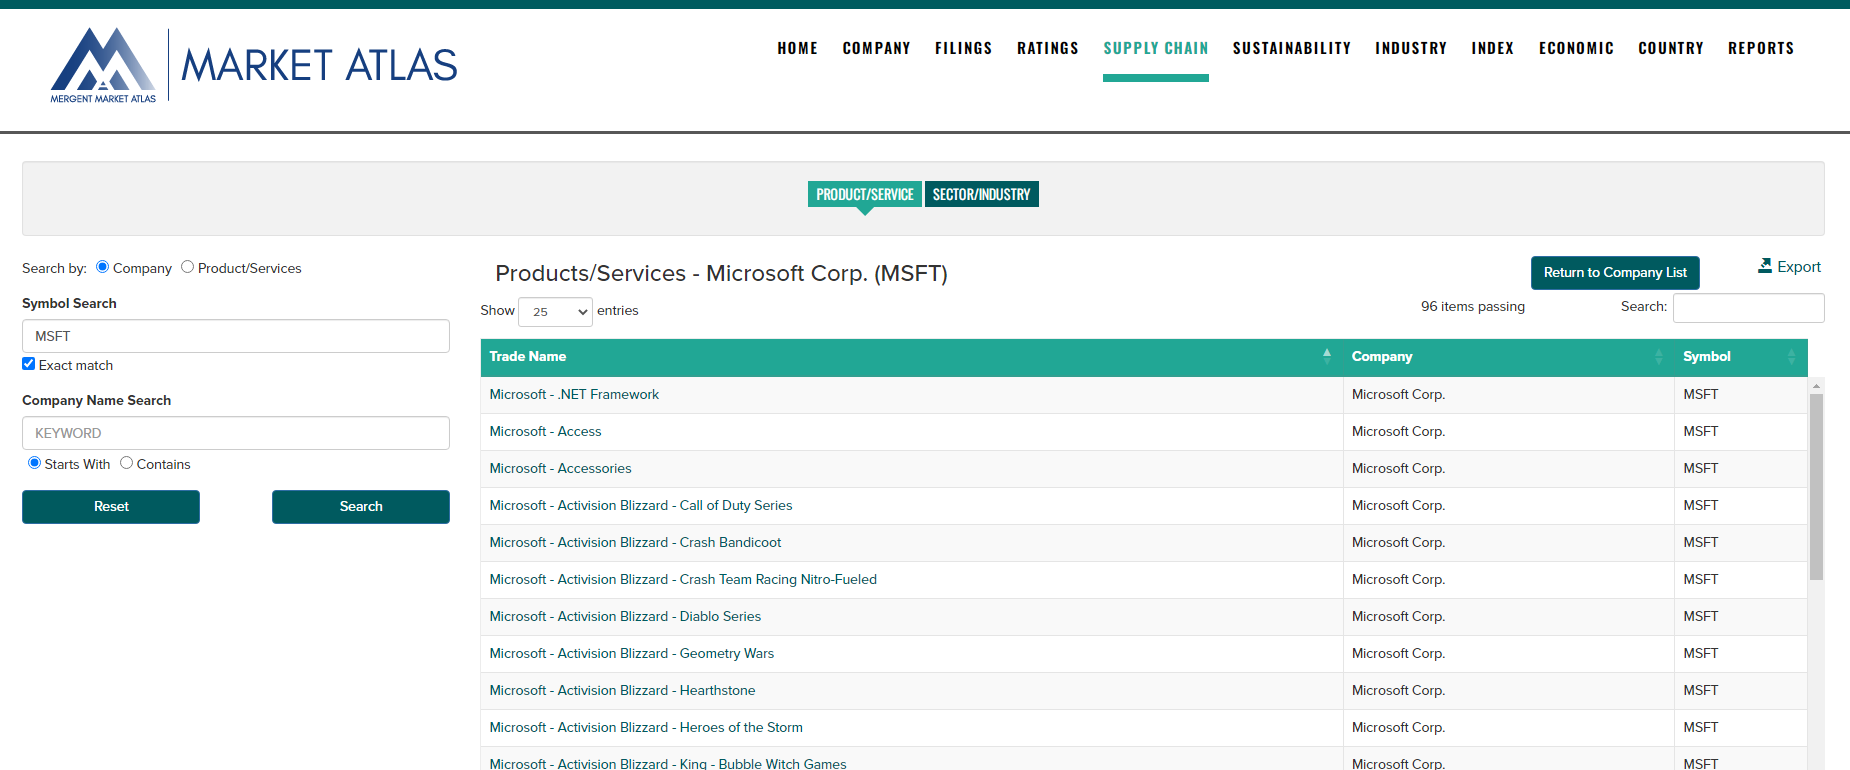Click the '96 items passing' text

point(1472,306)
